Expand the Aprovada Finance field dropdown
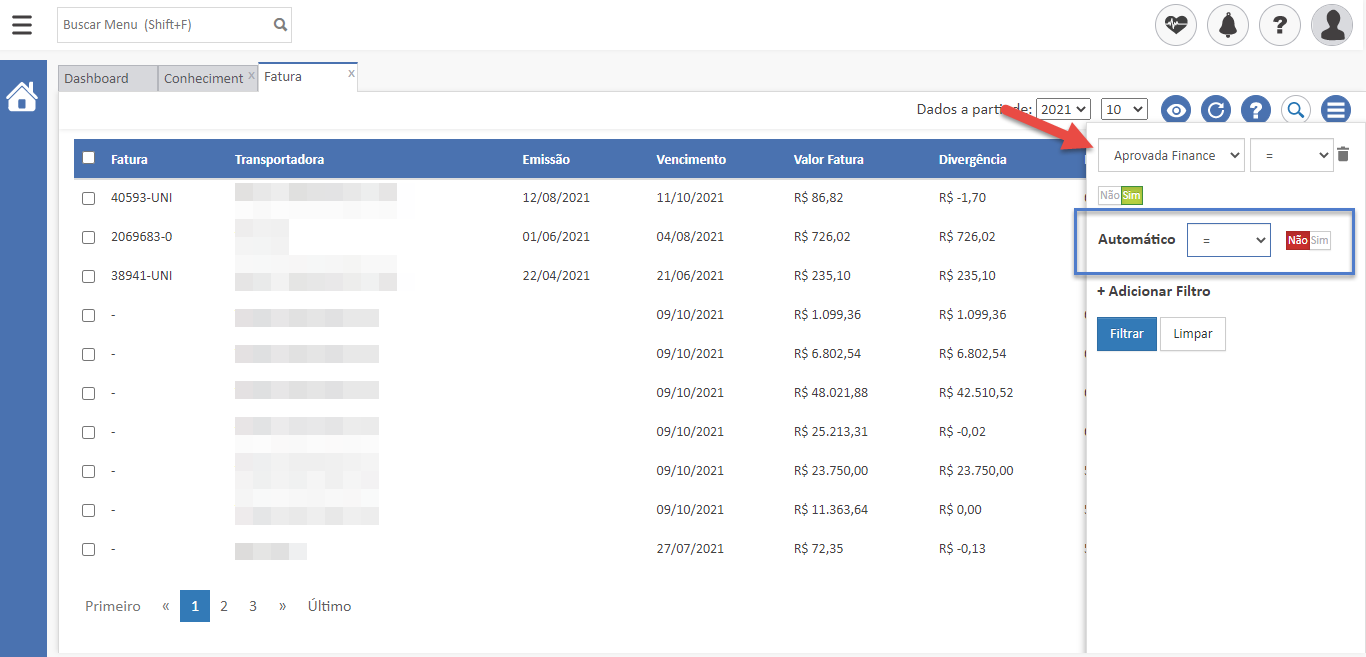The width and height of the screenshot is (1366, 657). coord(1171,155)
